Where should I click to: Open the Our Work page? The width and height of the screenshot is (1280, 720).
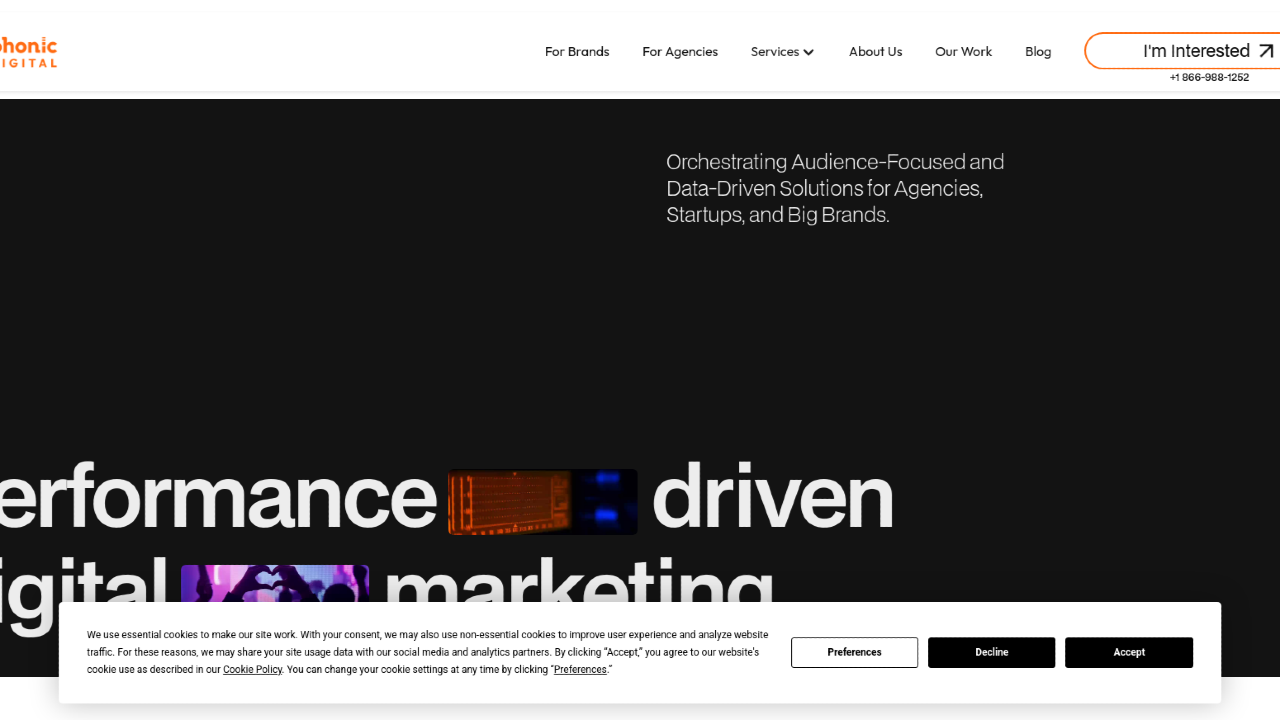pyautogui.click(x=963, y=51)
